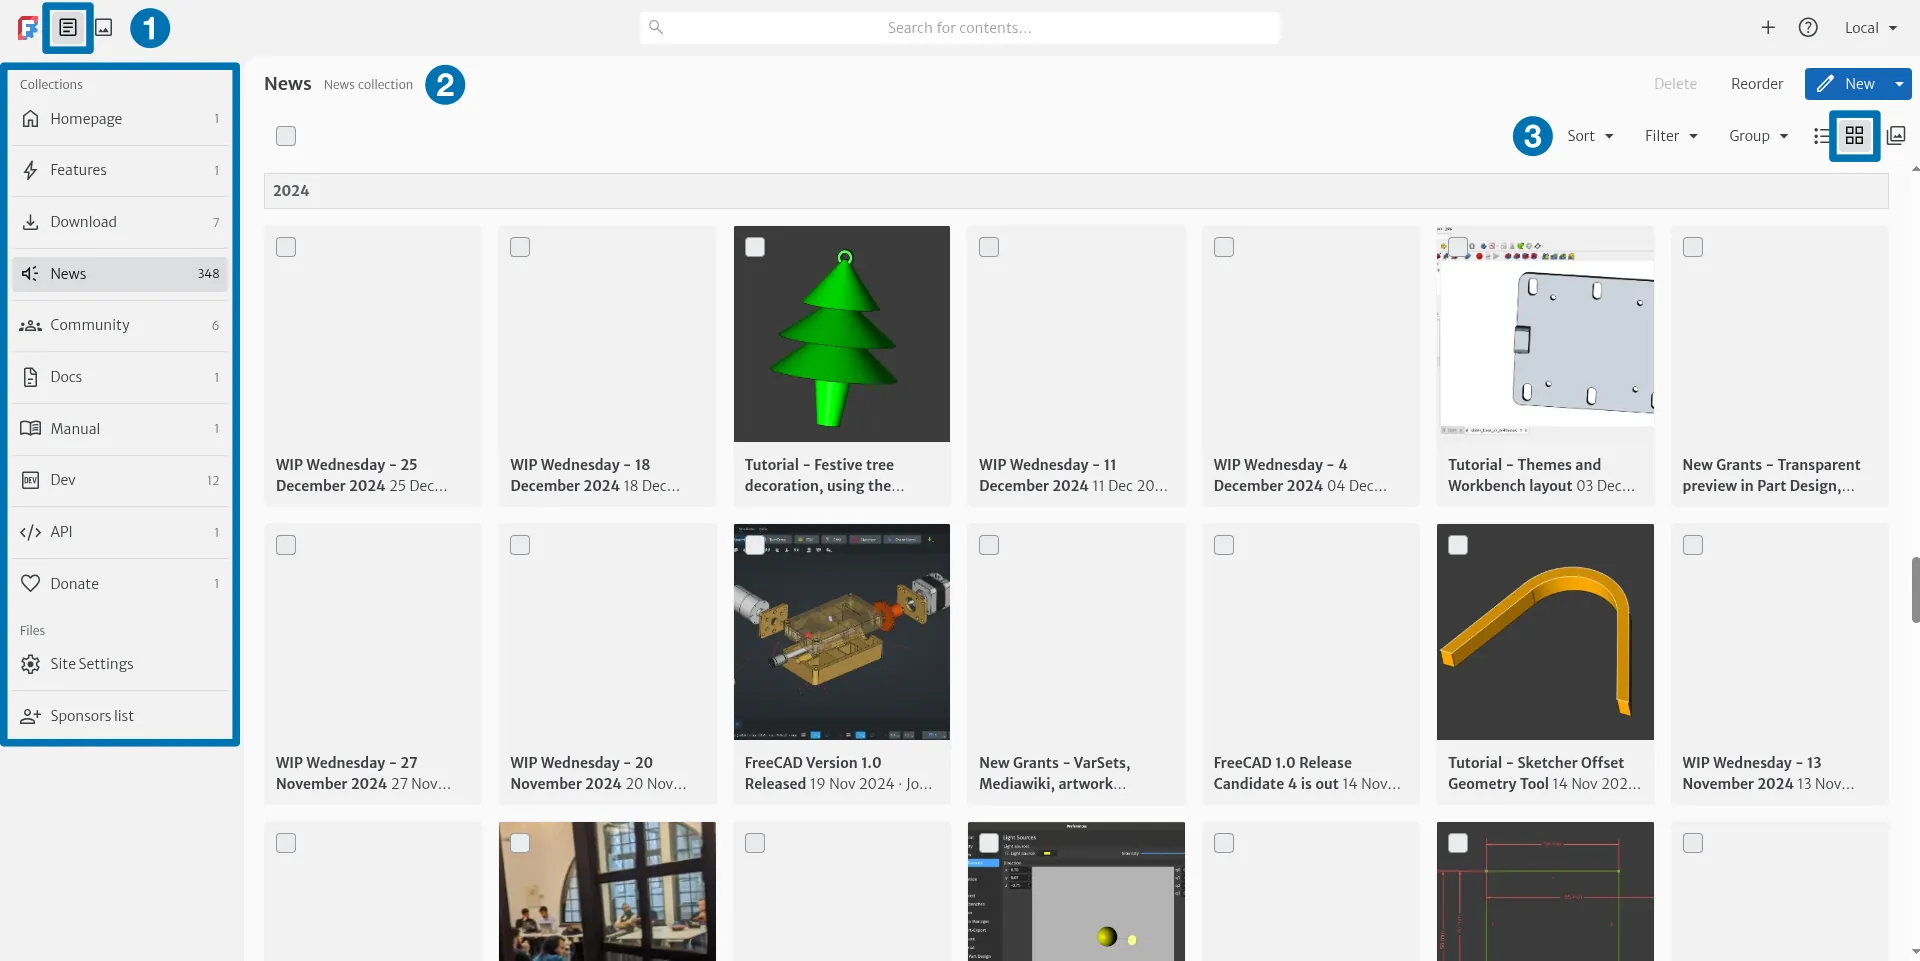Click the Download arrow icon
Screen dimensions: 1920x961
(x=31, y=222)
